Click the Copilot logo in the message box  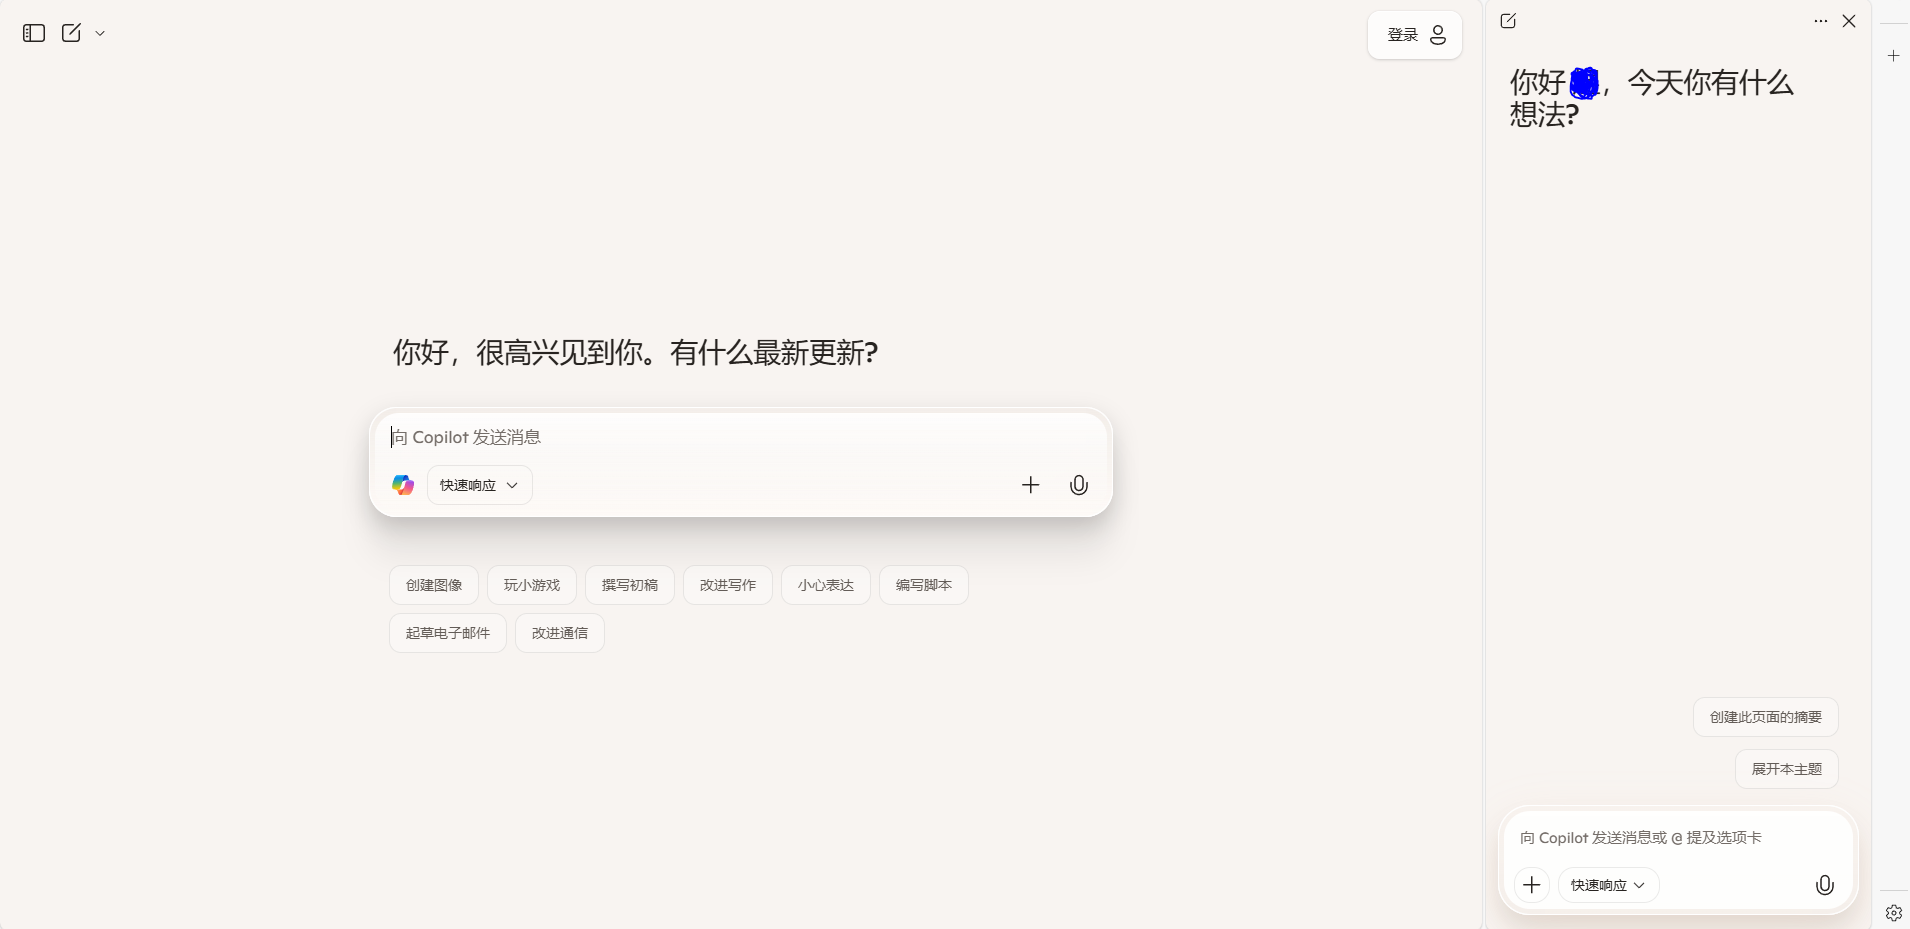pos(403,485)
